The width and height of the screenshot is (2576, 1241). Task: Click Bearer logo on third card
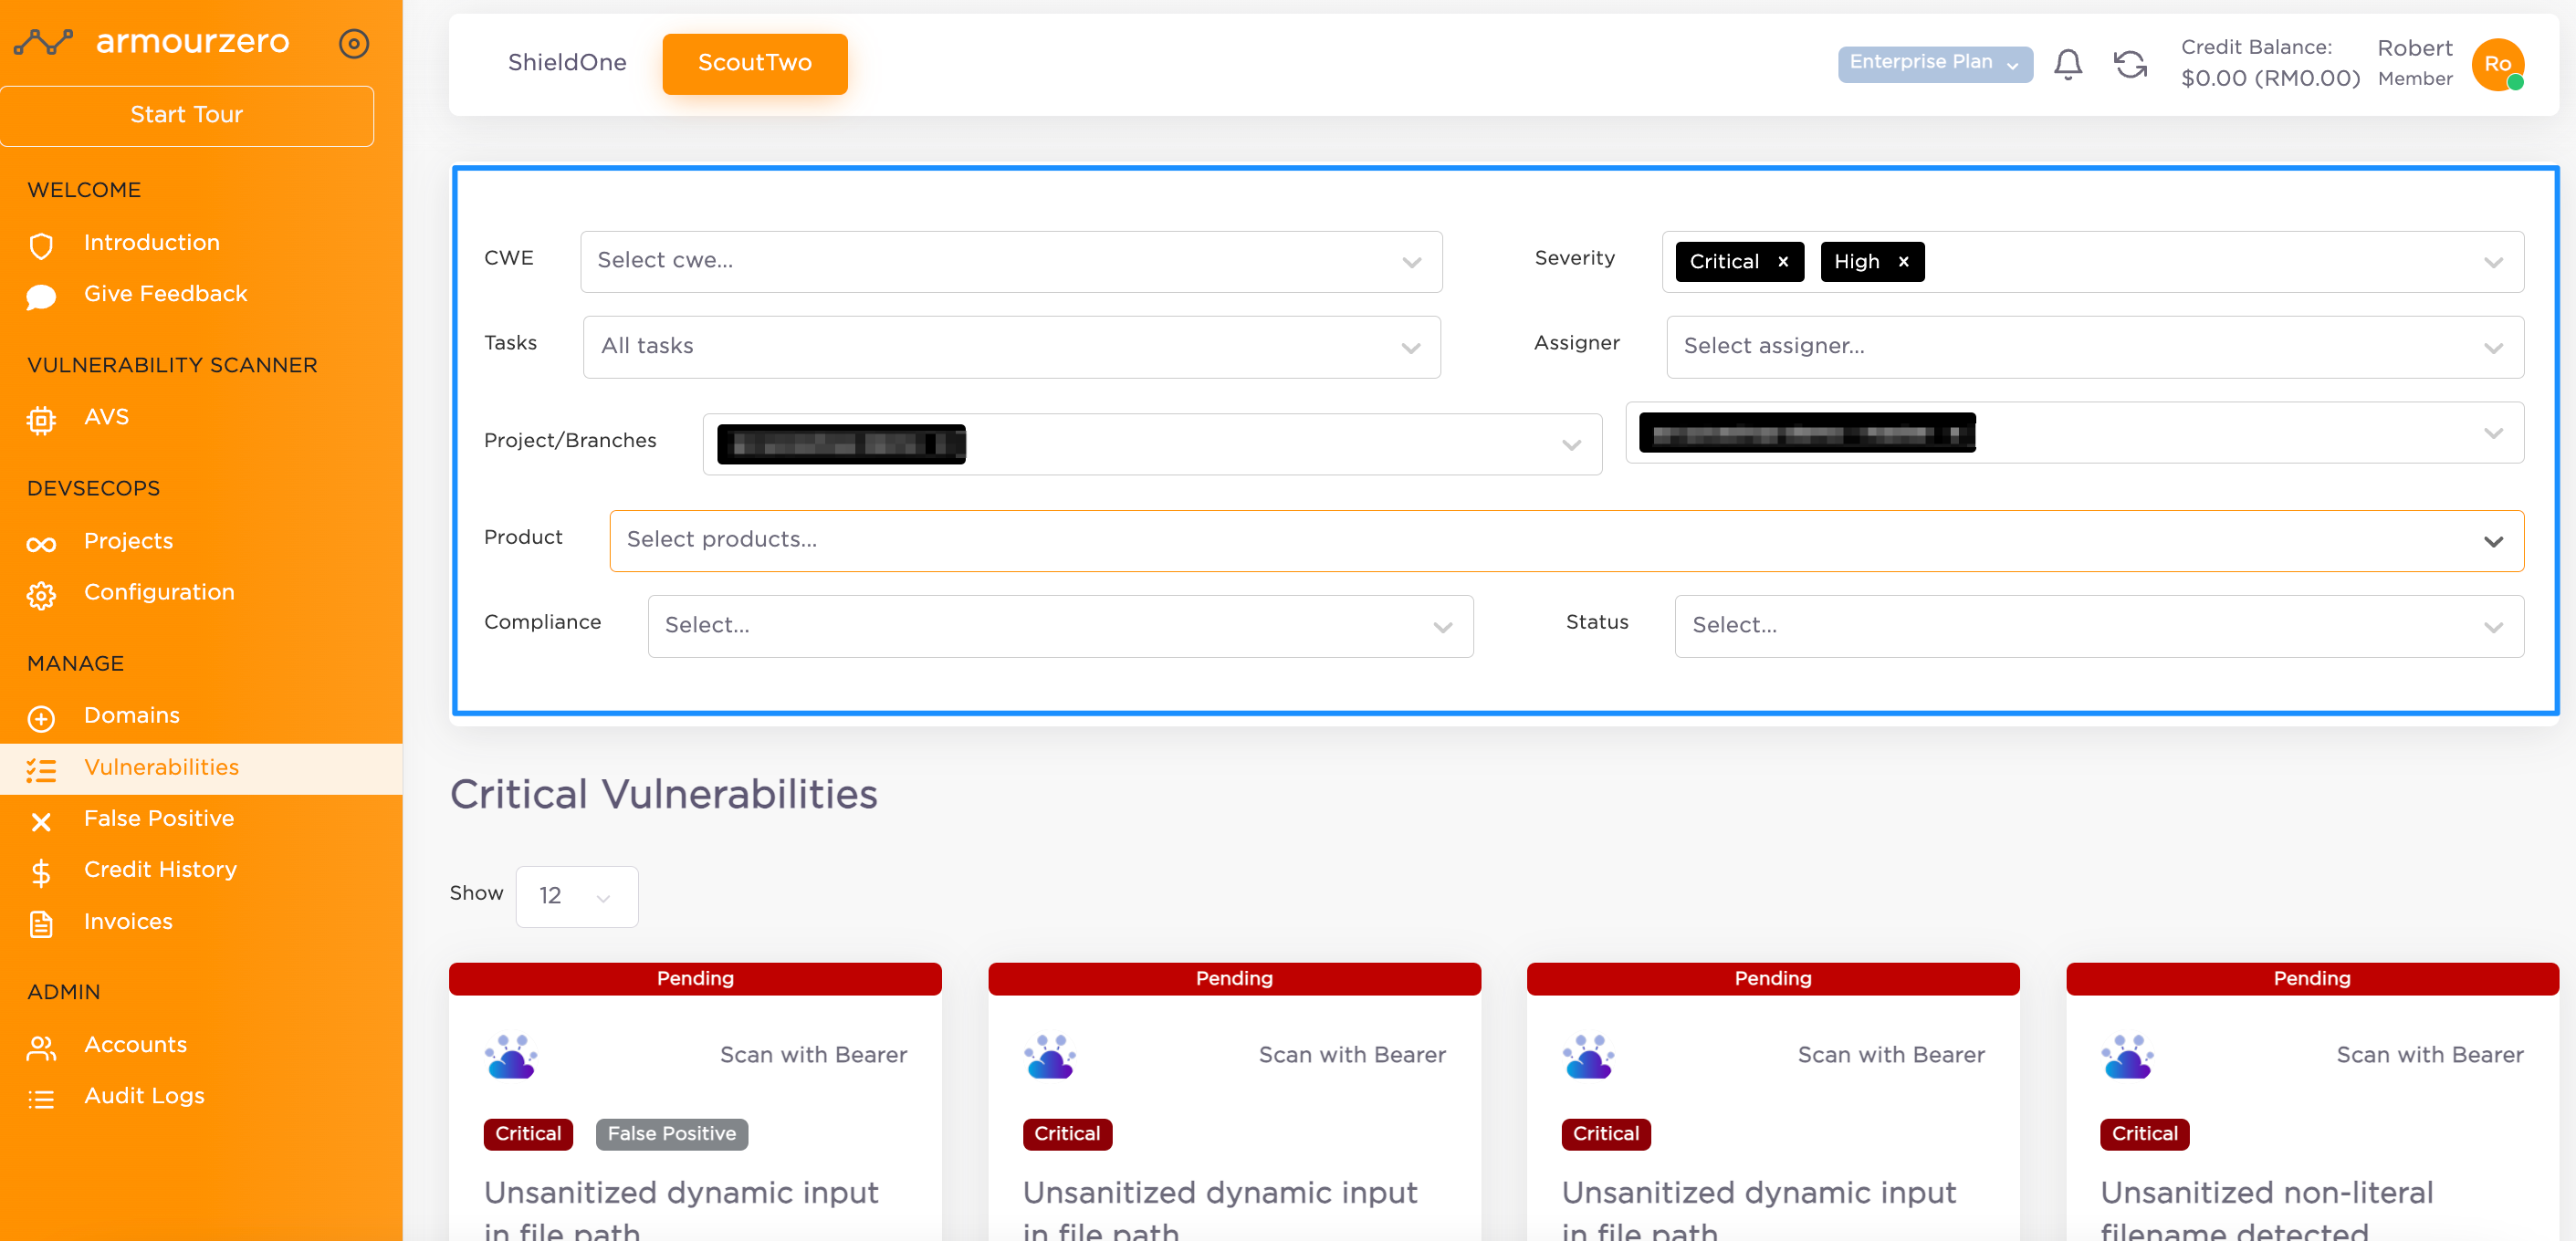(x=1589, y=1056)
